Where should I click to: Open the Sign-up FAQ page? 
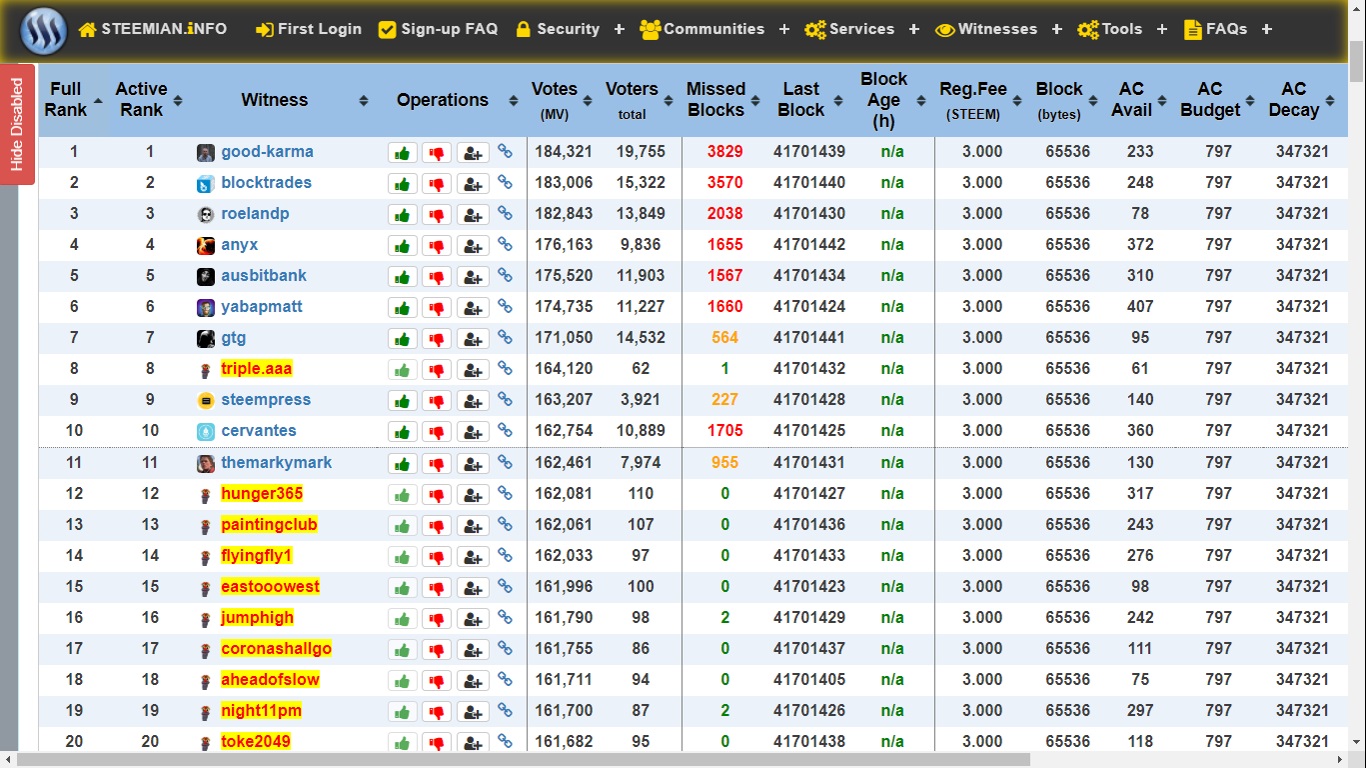(438, 29)
